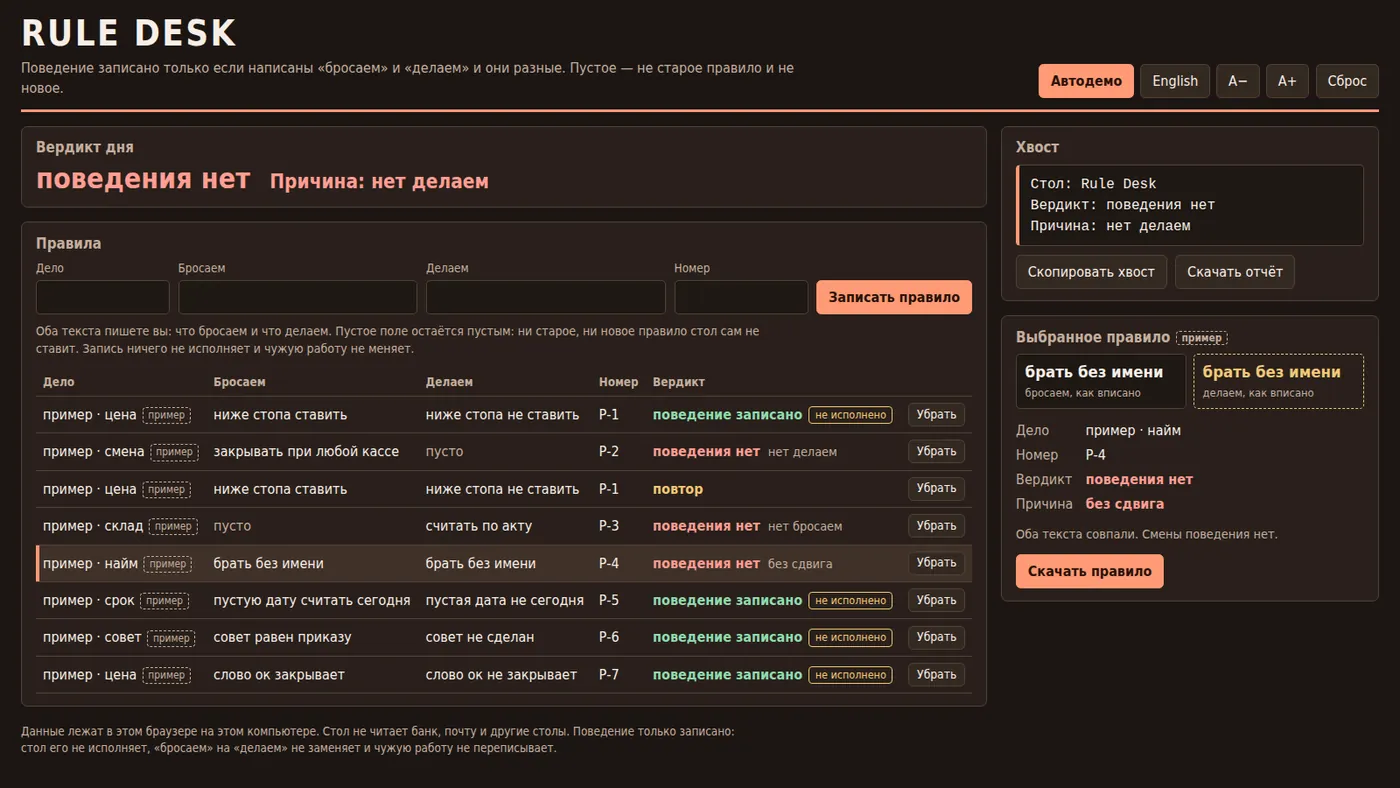Remove rule Р-6 with Убрать
1400x788 pixels.
tap(936, 637)
